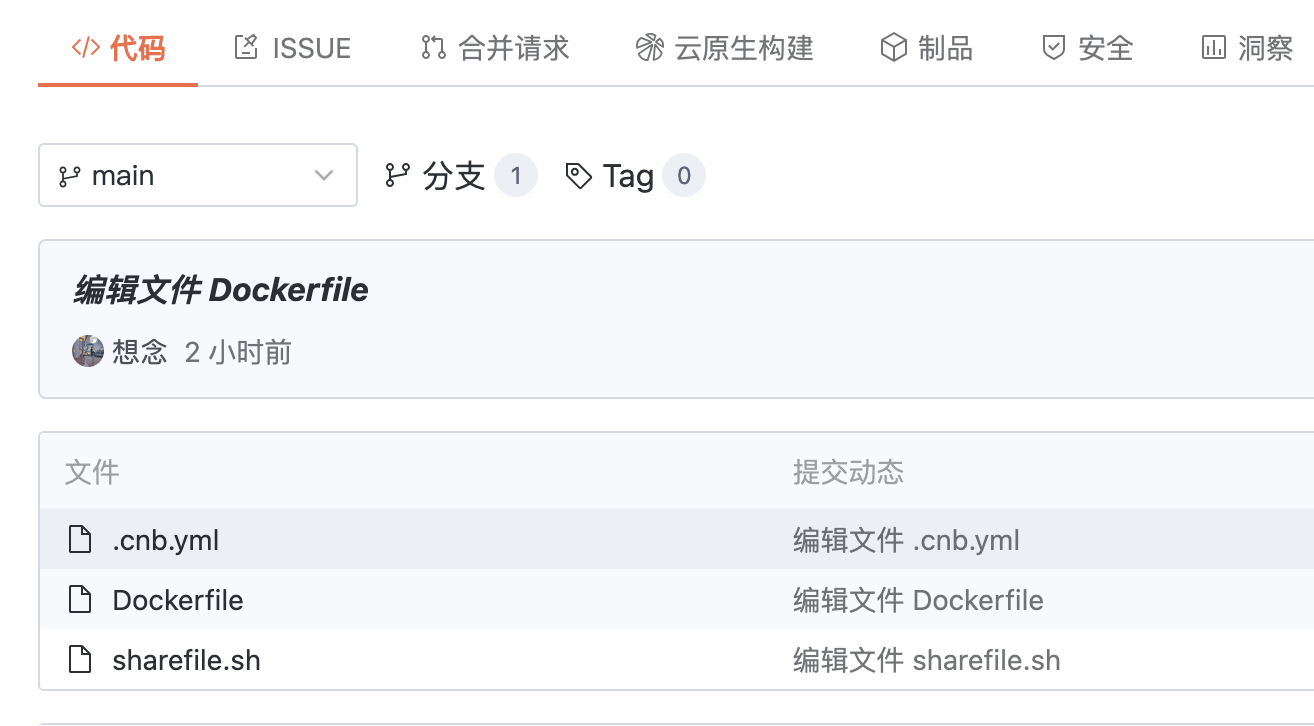Click the avatar of user 想念

pos(88,352)
